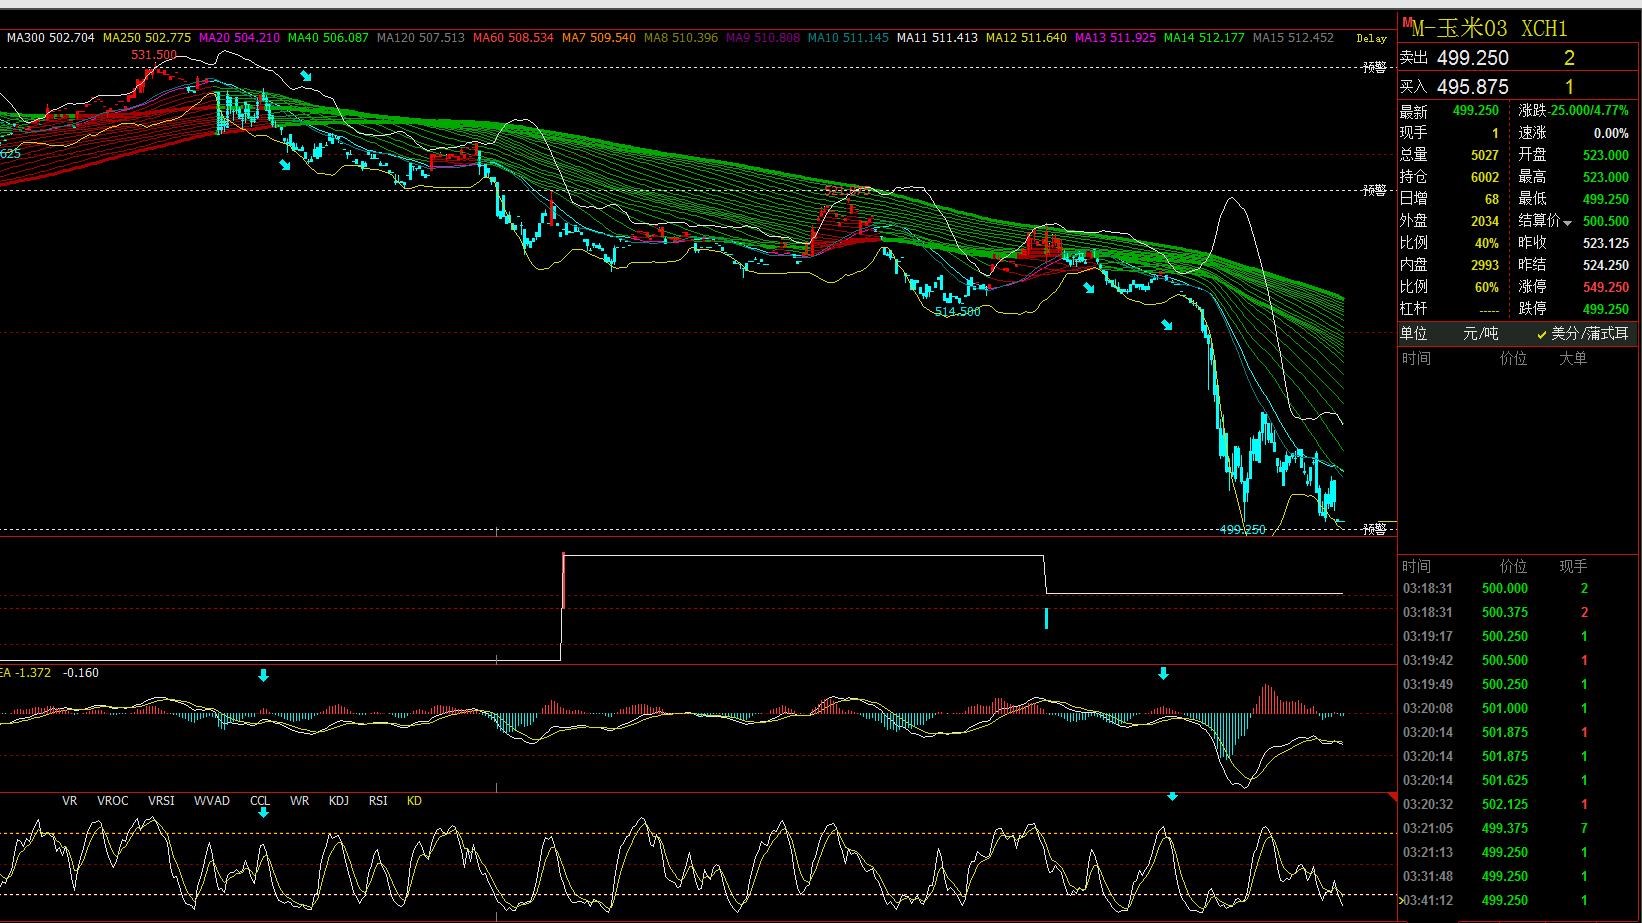Select the MA300 502.704 legend entry

tap(50, 38)
